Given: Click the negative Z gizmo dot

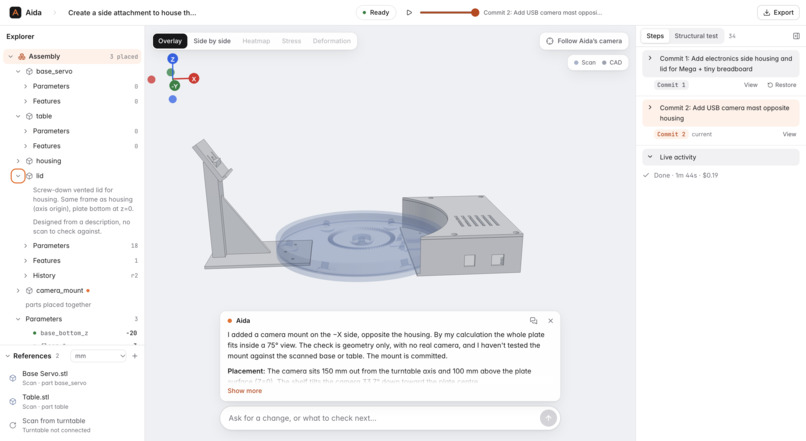Looking at the screenshot, I should [173, 99].
